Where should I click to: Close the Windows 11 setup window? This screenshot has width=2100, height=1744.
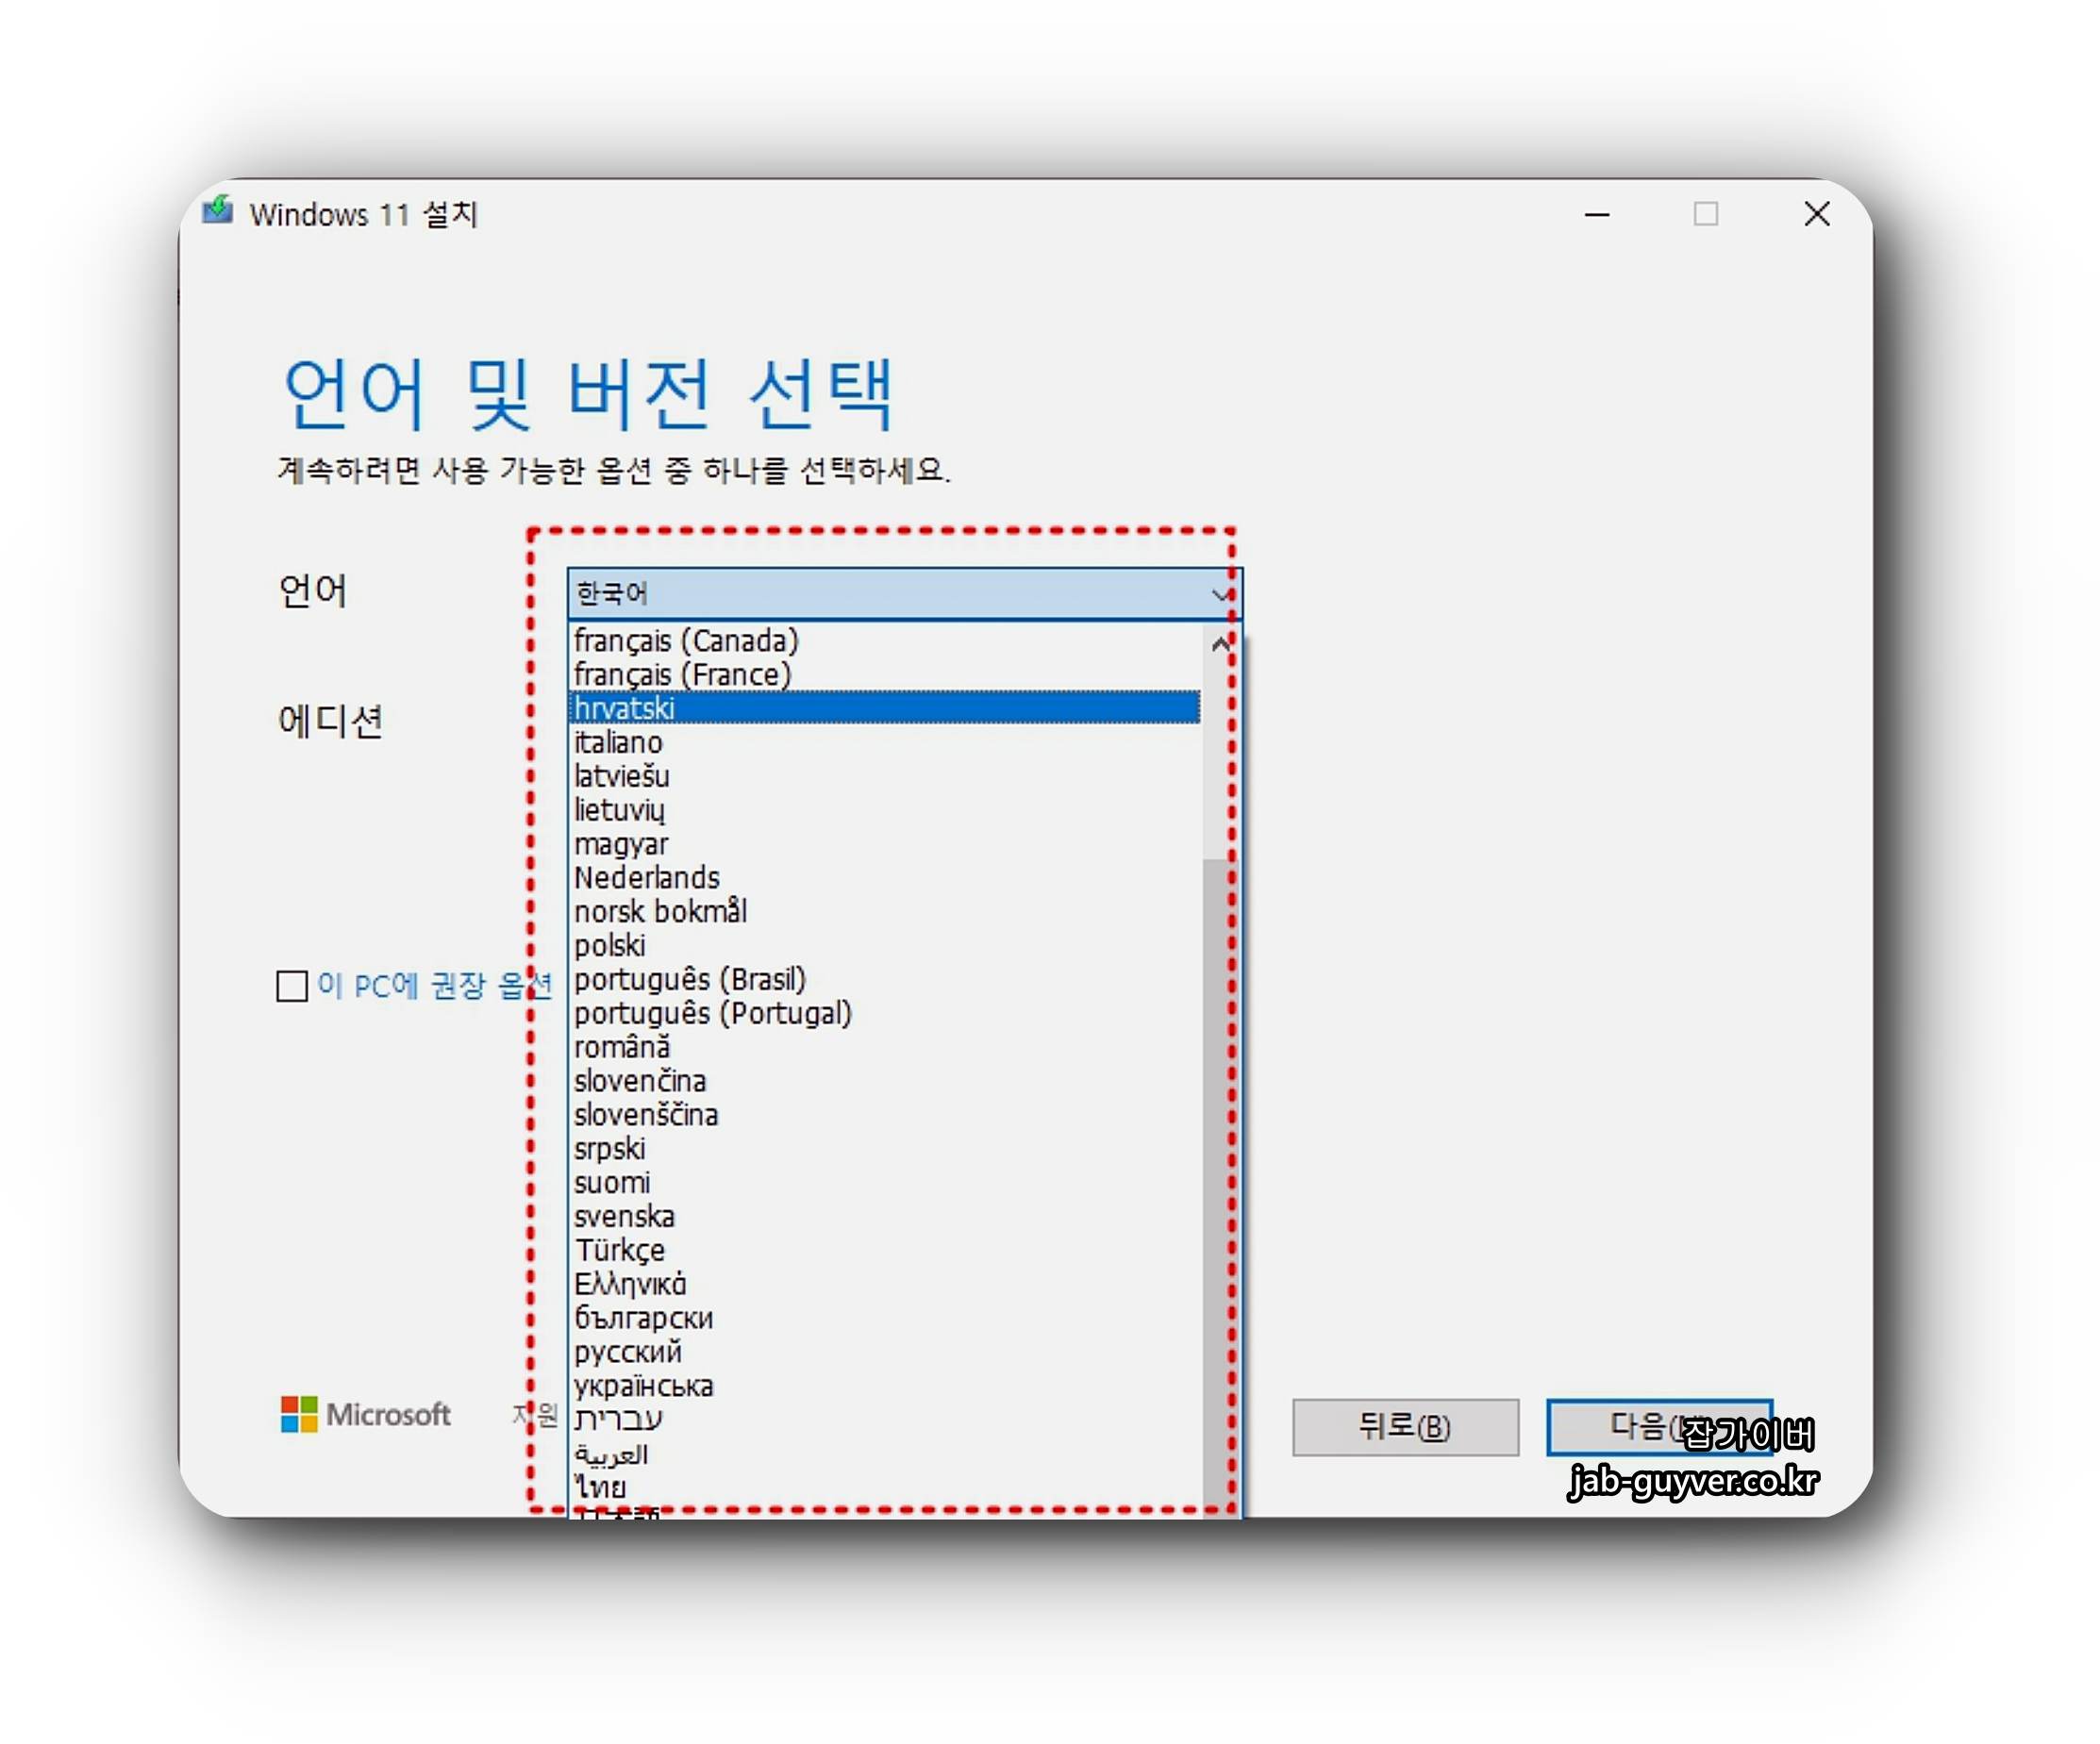pyautogui.click(x=1816, y=214)
